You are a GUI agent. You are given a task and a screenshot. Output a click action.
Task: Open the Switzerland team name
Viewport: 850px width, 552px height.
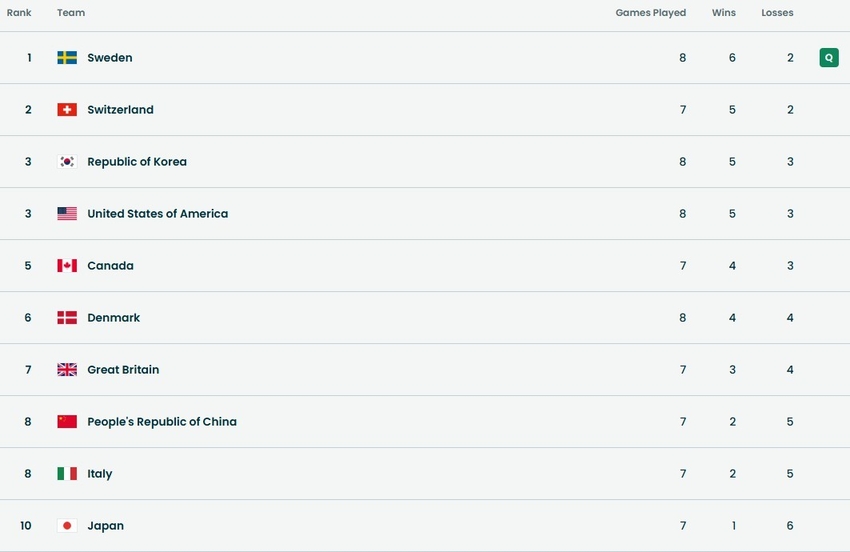point(120,110)
